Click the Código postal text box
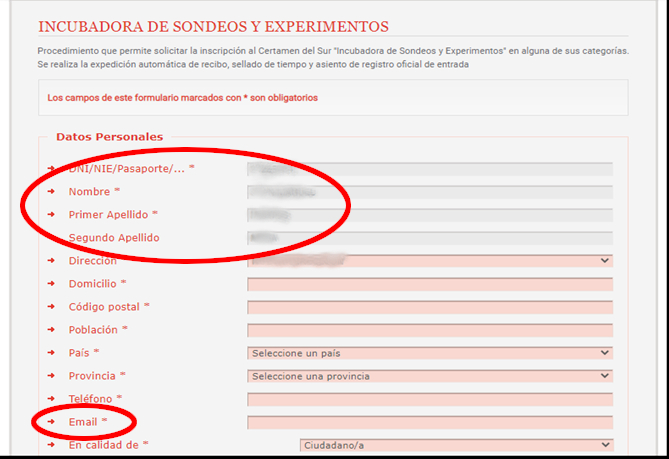This screenshot has height=459, width=669. 429,307
